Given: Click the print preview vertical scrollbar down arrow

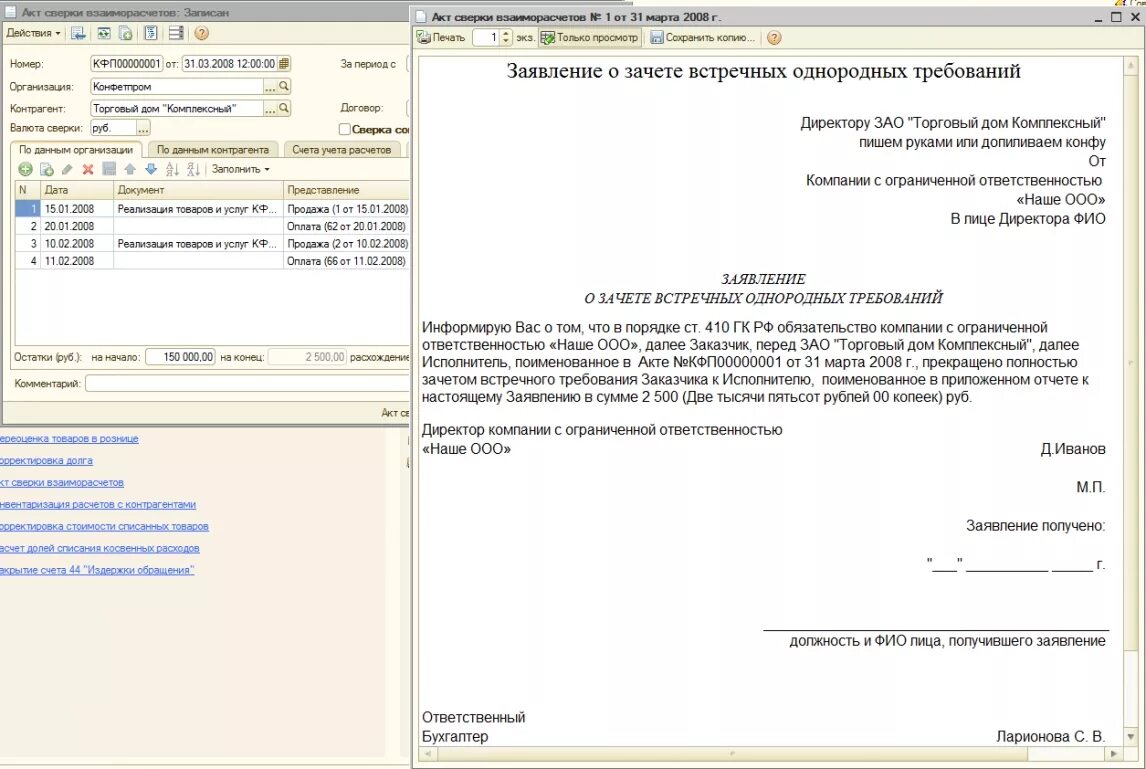Looking at the screenshot, I should click(x=1131, y=736).
